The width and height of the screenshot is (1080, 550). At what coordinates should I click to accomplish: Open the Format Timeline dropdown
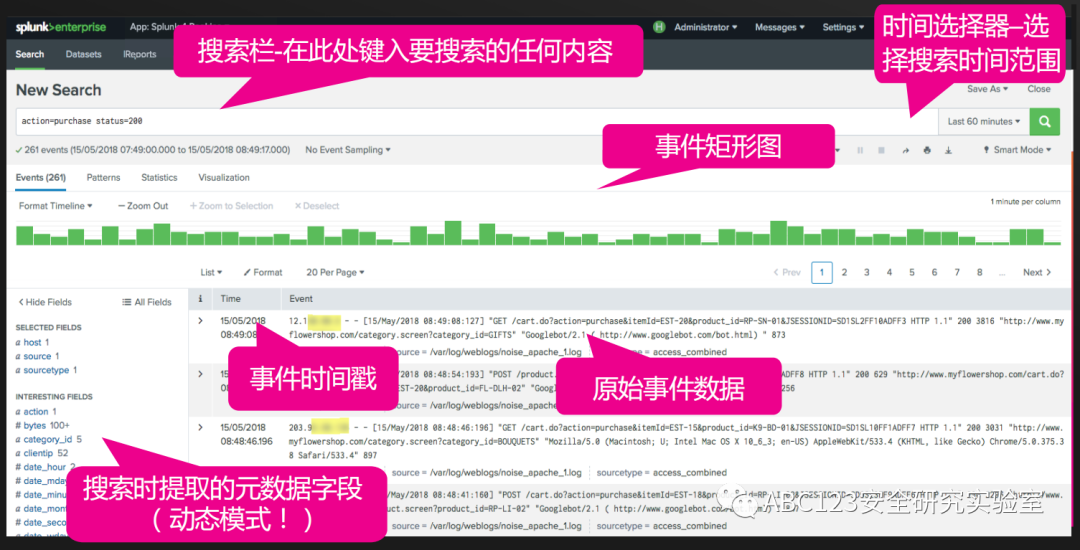coord(56,206)
